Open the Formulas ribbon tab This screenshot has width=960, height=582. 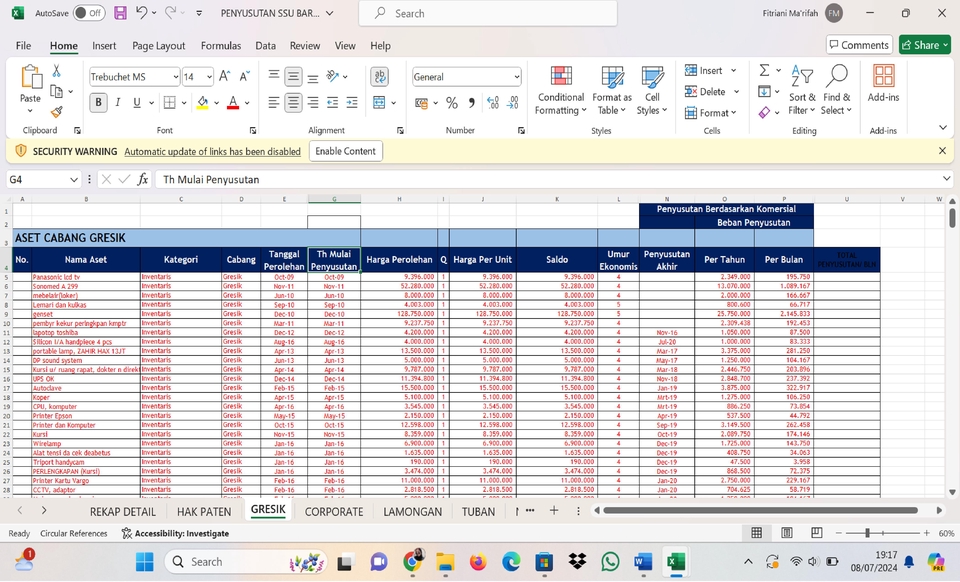pos(220,46)
